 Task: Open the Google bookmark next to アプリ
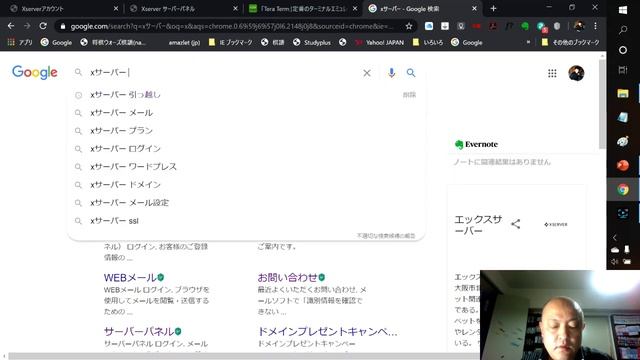coord(56,42)
